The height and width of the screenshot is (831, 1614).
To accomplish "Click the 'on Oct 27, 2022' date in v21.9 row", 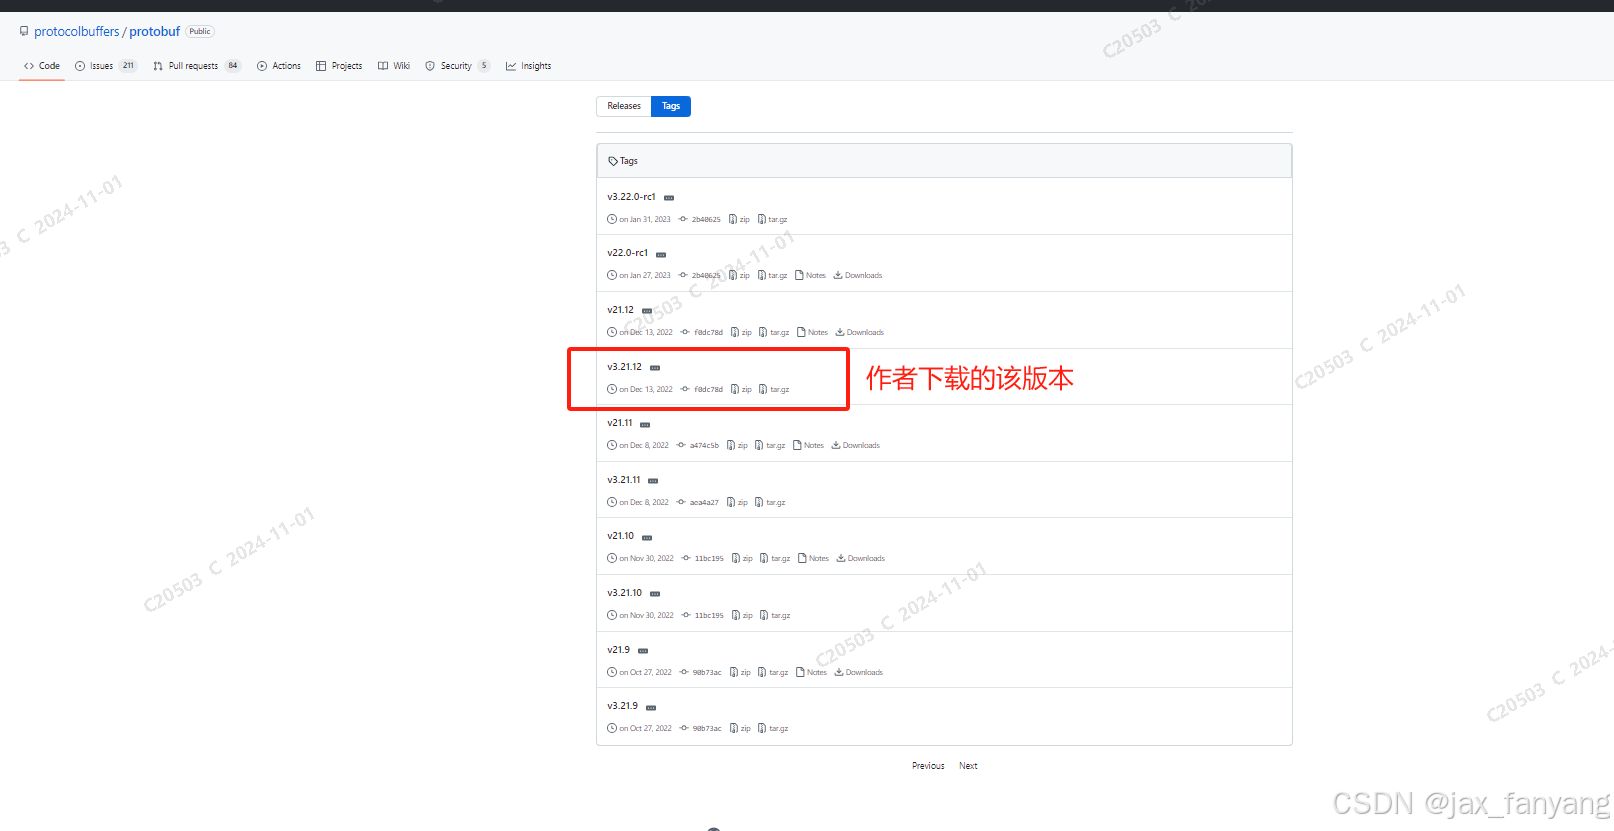I will pyautogui.click(x=639, y=672).
